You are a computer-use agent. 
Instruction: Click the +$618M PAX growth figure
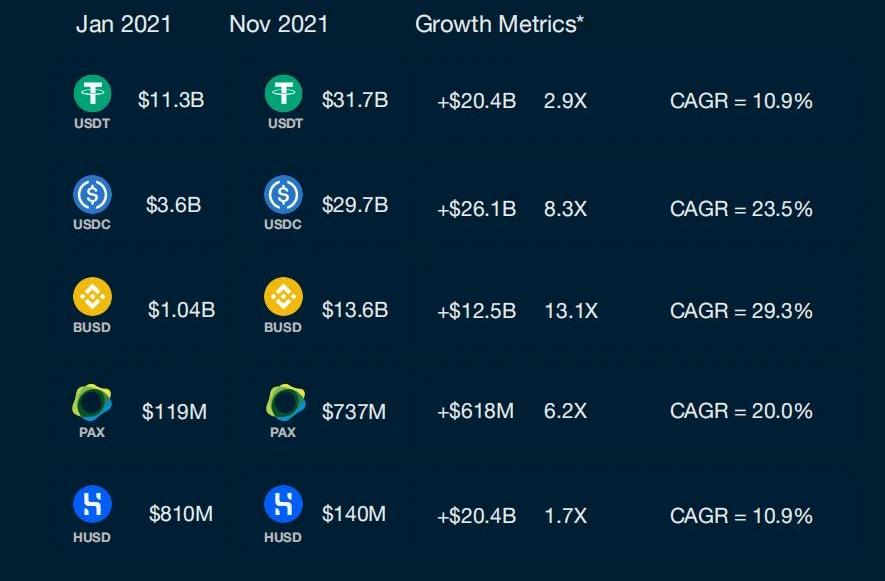coord(475,411)
